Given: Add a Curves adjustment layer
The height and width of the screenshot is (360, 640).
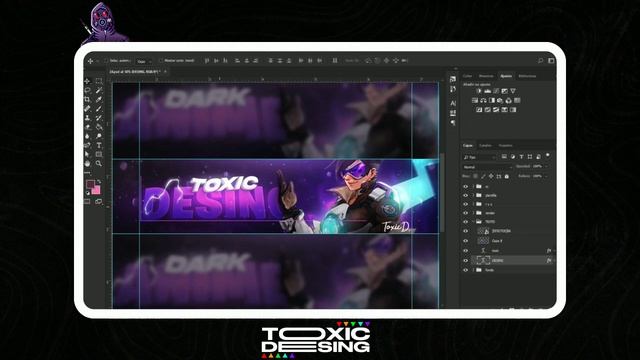Looking at the screenshot, I should click(496, 91).
